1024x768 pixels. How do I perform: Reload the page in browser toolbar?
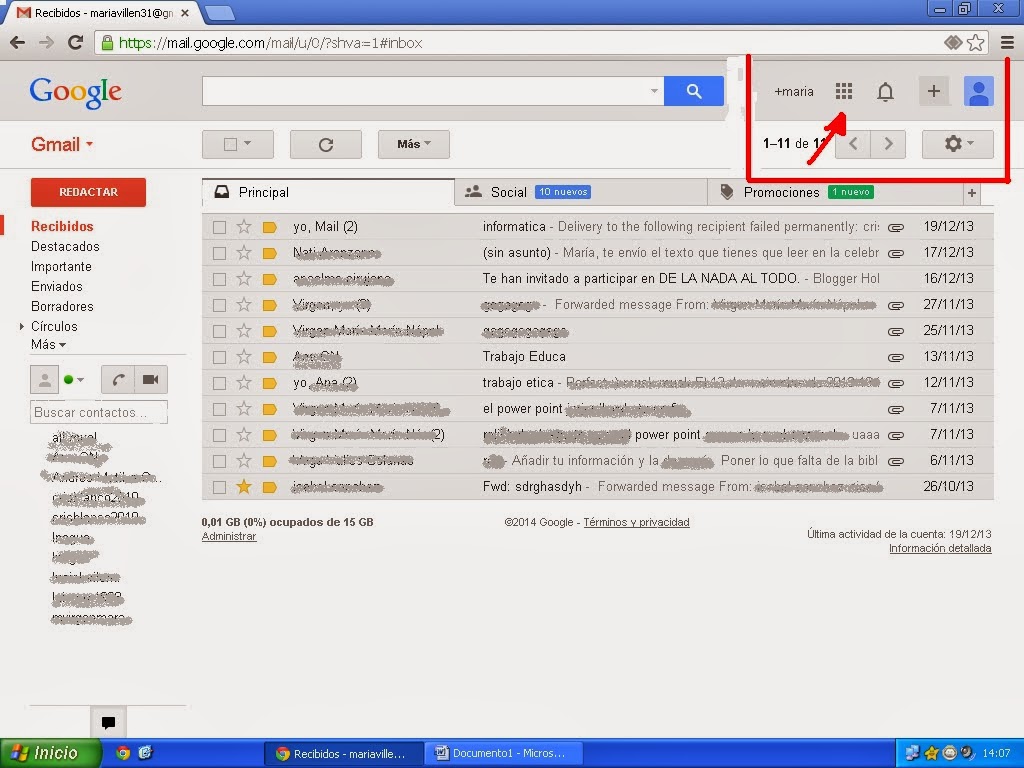coord(76,42)
